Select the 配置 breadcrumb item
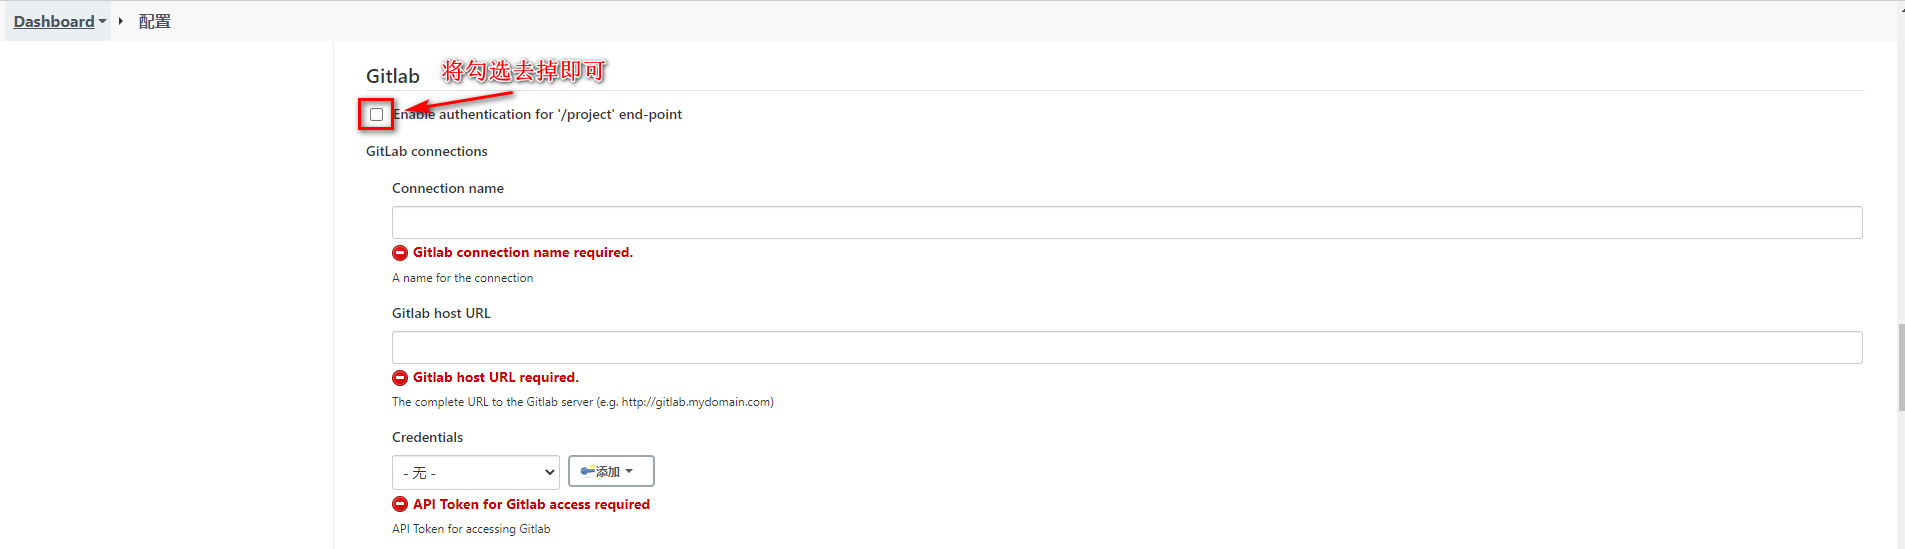The image size is (1905, 549). pos(154,21)
